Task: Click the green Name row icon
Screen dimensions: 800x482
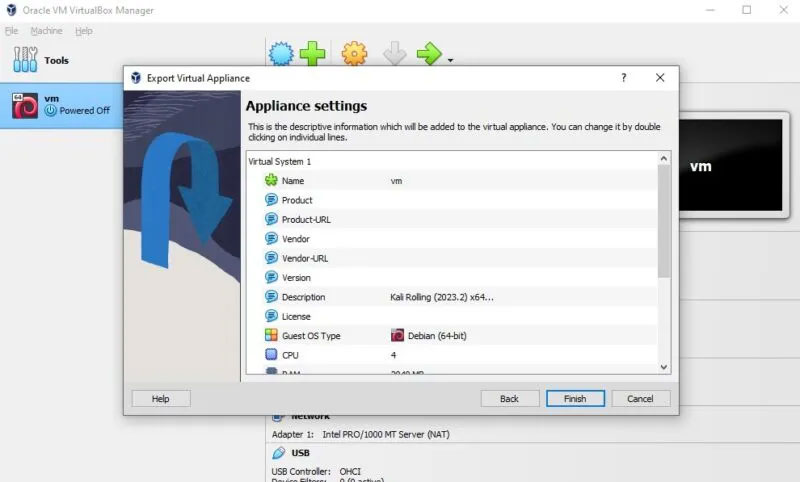Action: 271,180
